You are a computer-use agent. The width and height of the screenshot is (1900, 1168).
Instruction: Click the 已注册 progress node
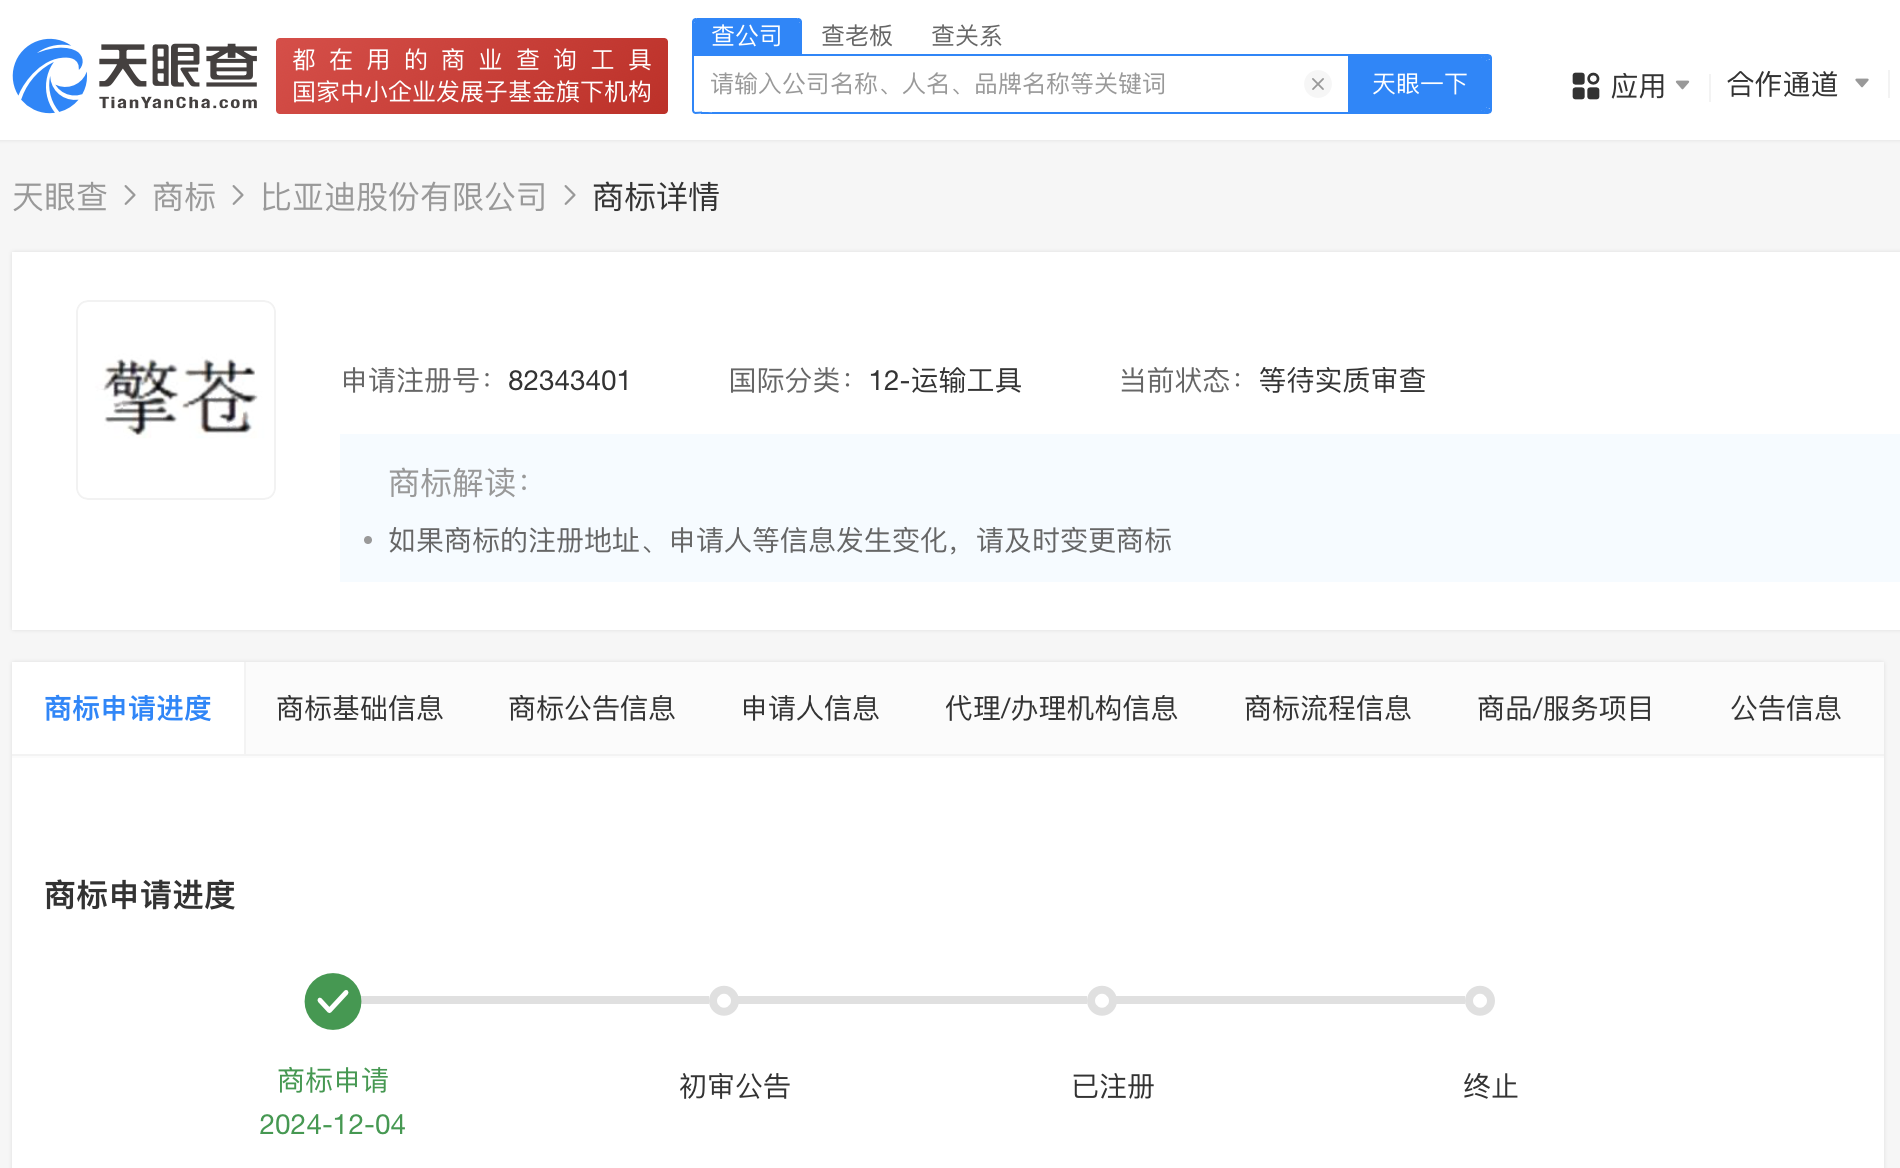pos(1102,1001)
